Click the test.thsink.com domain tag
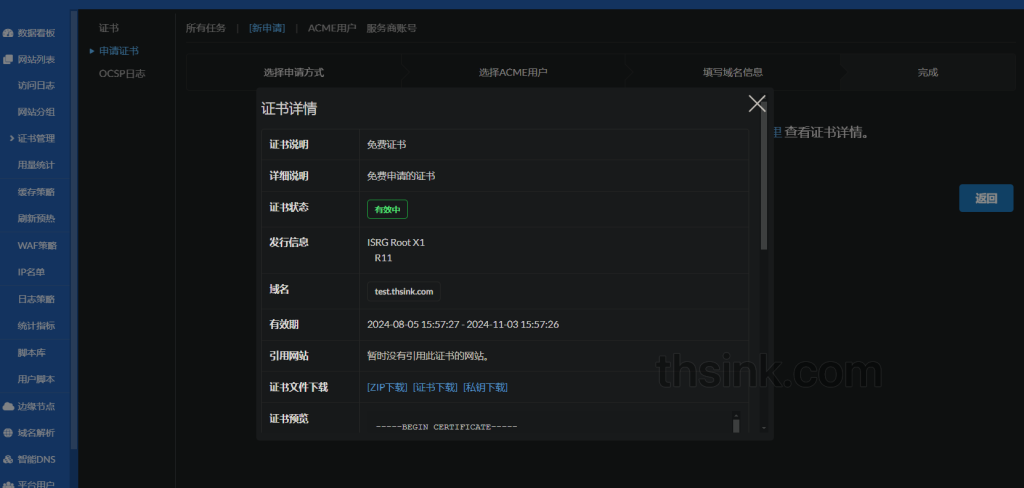The width and height of the screenshot is (1024, 488). [x=404, y=291]
